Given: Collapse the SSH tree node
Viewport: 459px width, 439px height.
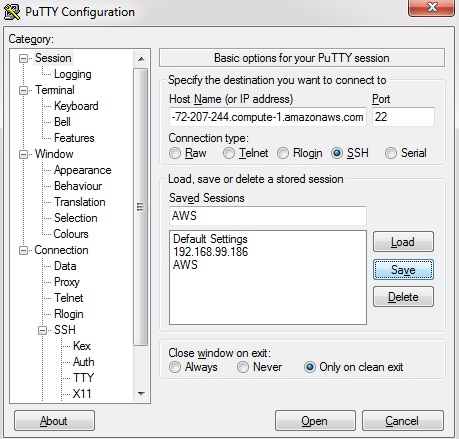Looking at the screenshot, I should pyautogui.click(x=42, y=330).
